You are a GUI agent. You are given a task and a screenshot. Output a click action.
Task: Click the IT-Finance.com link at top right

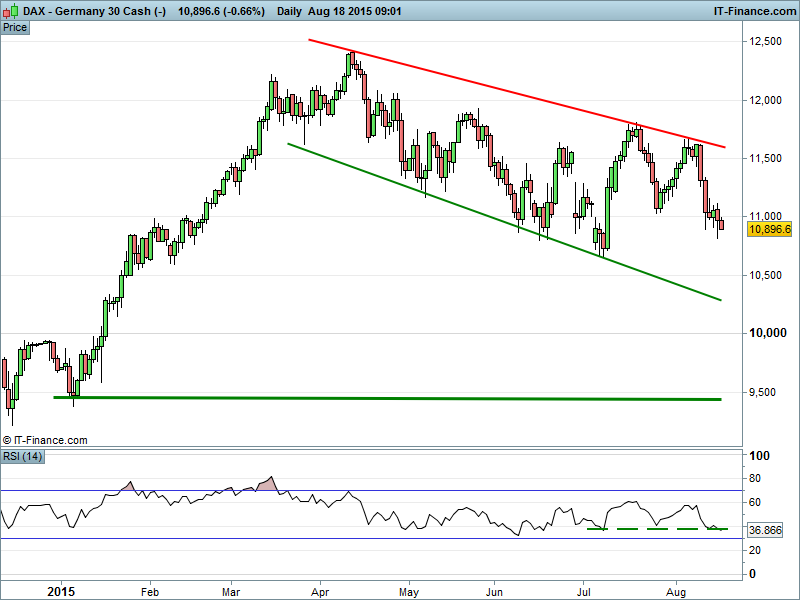(753, 11)
